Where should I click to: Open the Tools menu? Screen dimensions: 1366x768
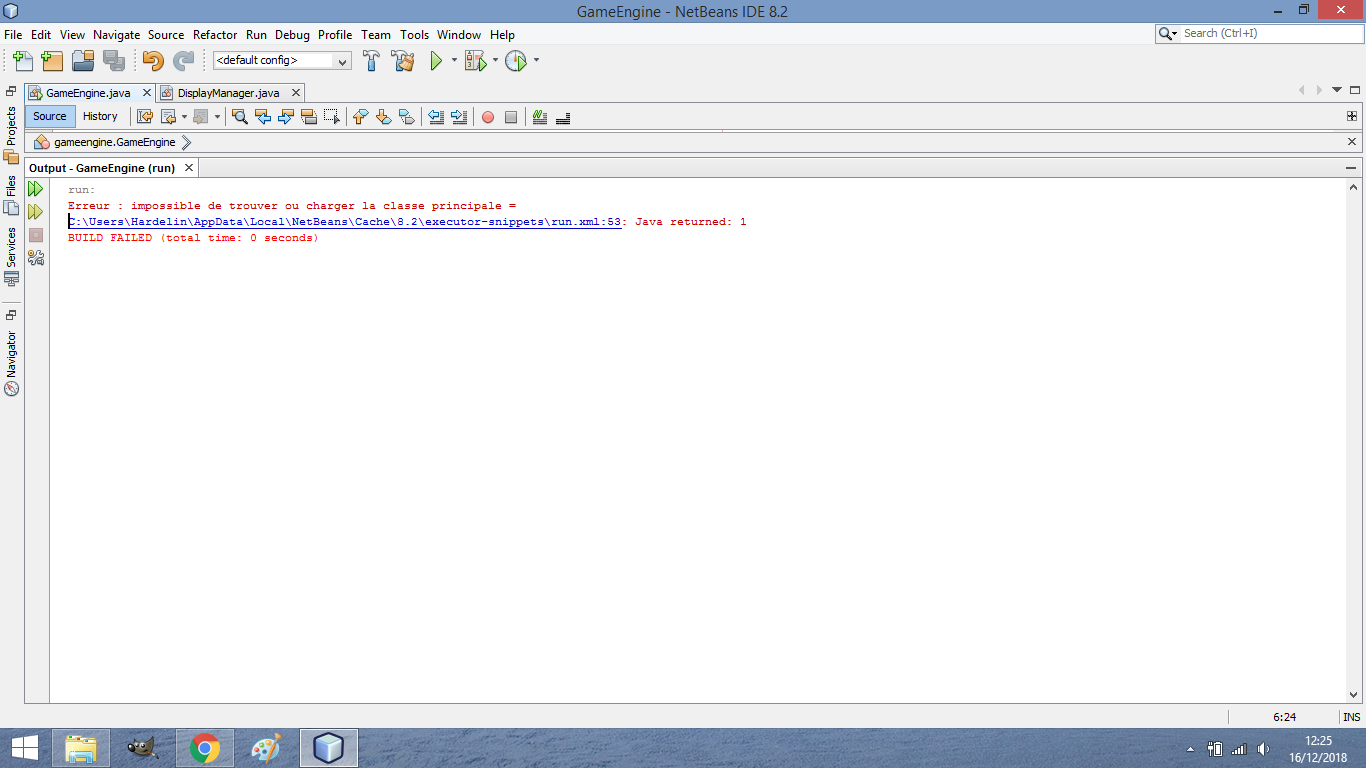tap(414, 35)
